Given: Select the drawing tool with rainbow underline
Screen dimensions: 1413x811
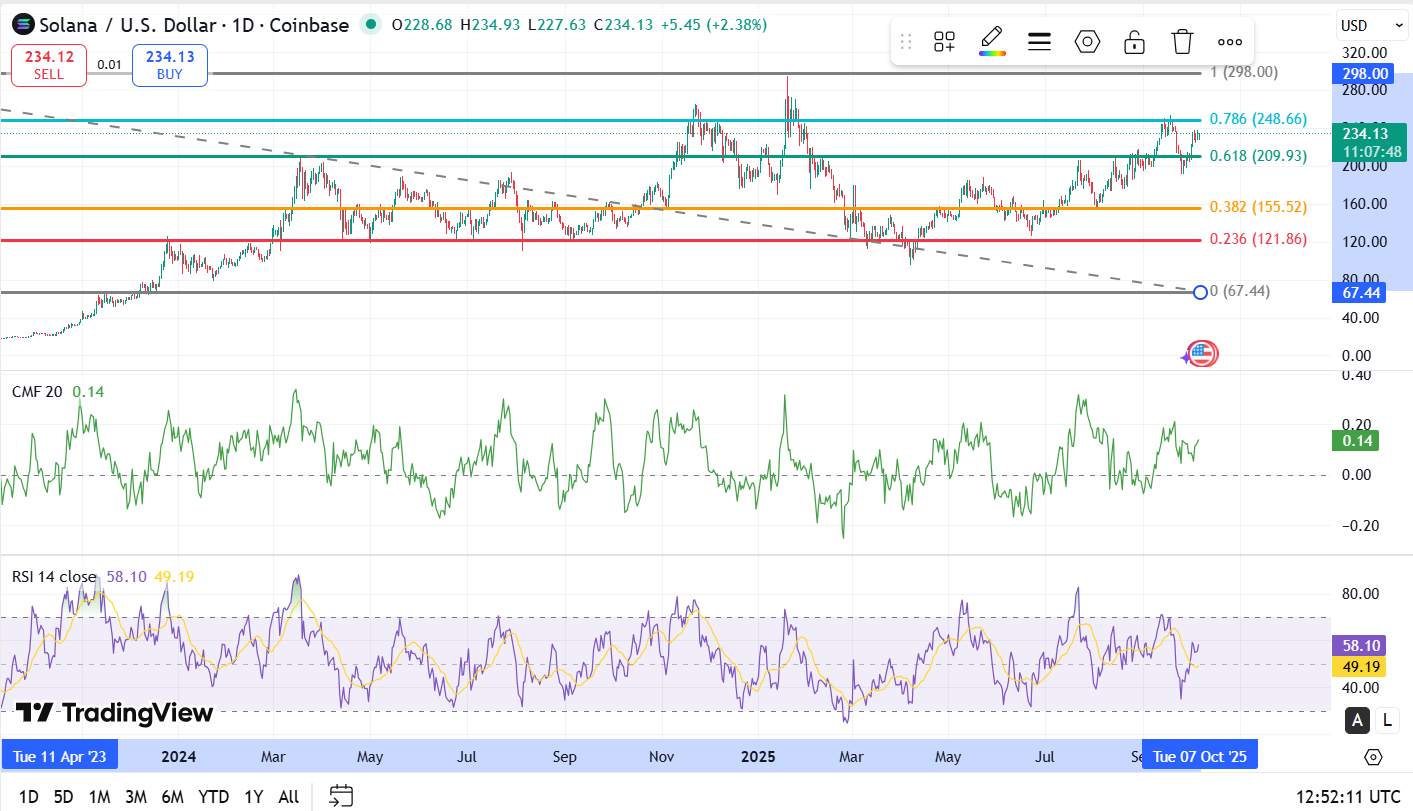Looking at the screenshot, I should pos(991,41).
